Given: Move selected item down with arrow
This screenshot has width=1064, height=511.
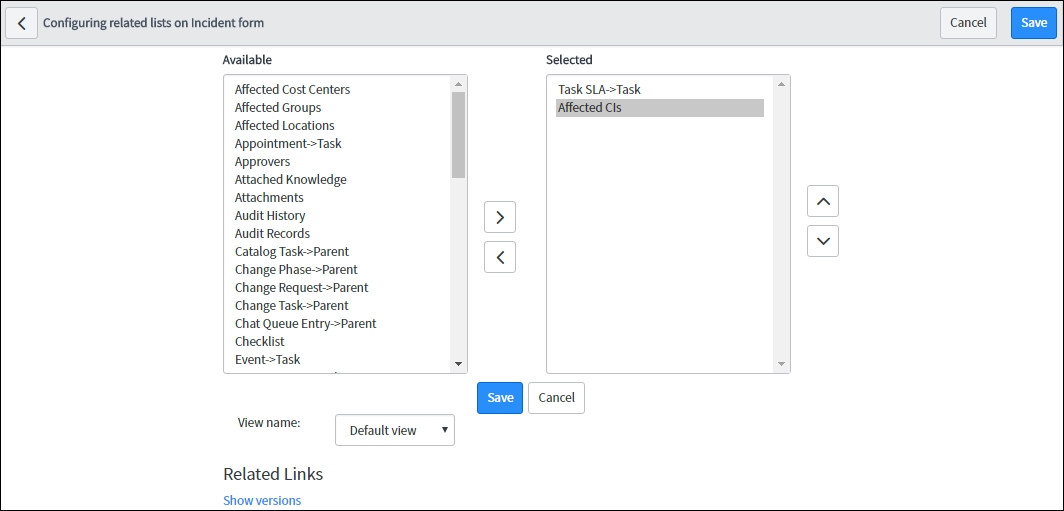Looking at the screenshot, I should tap(823, 241).
